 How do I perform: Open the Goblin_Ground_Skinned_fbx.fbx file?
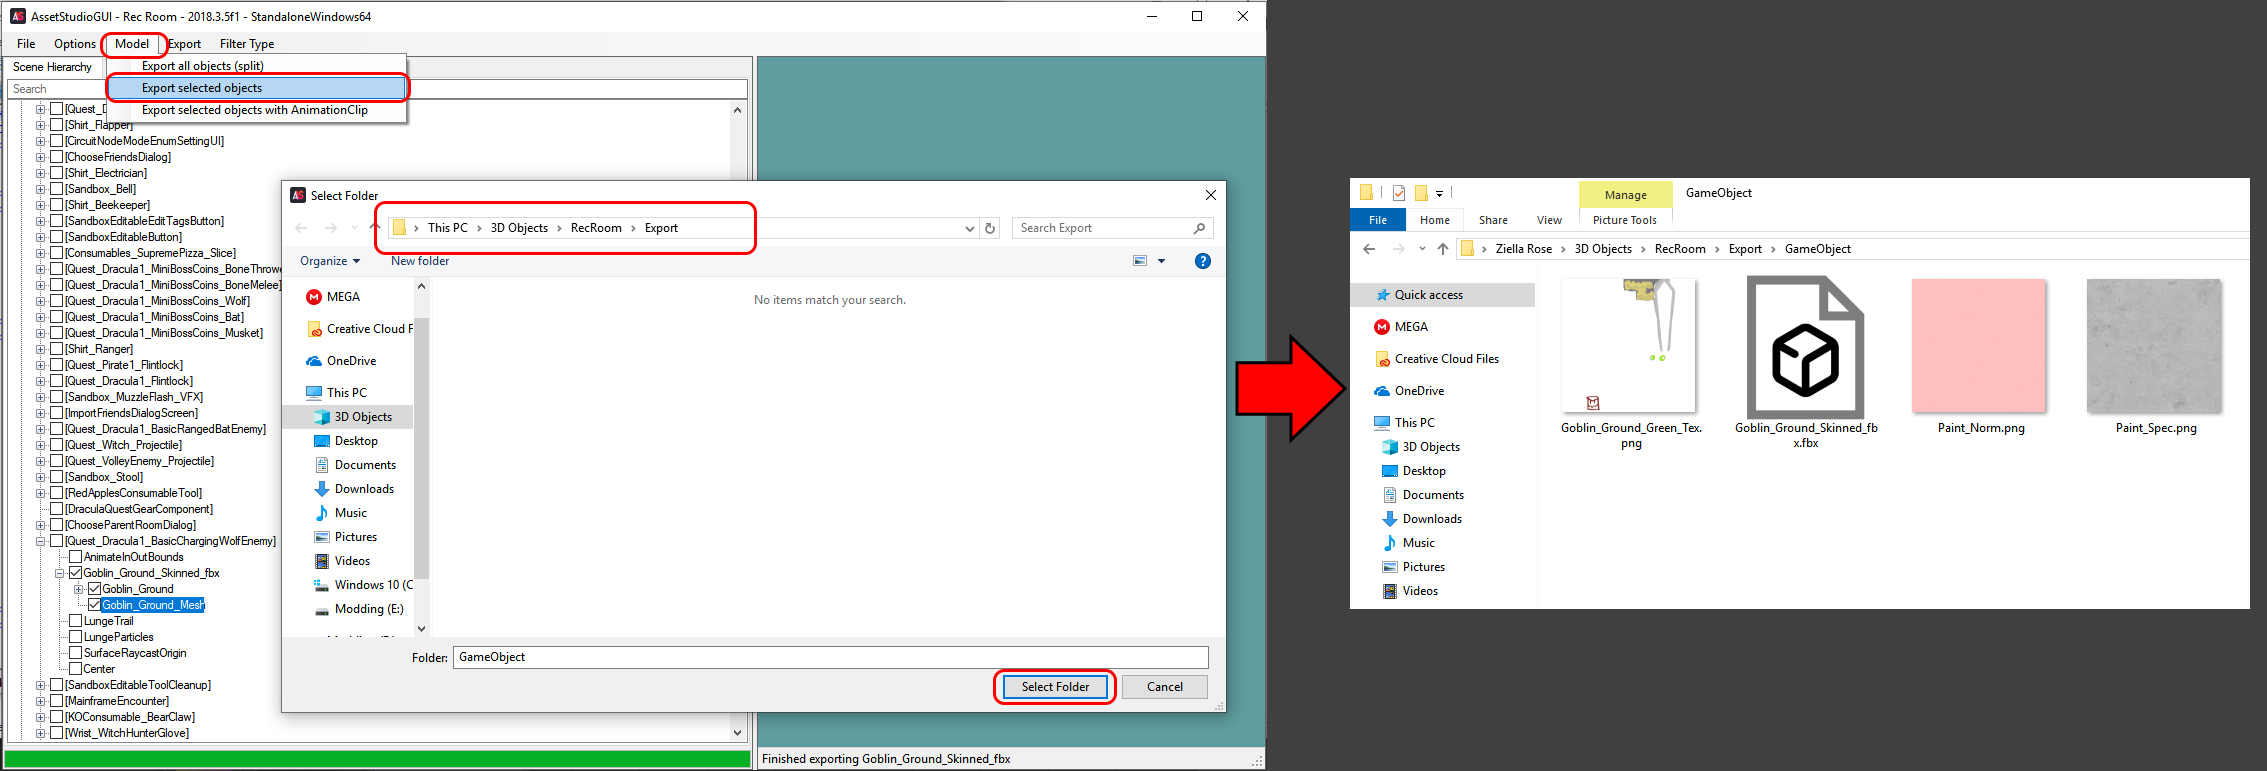(x=1805, y=348)
